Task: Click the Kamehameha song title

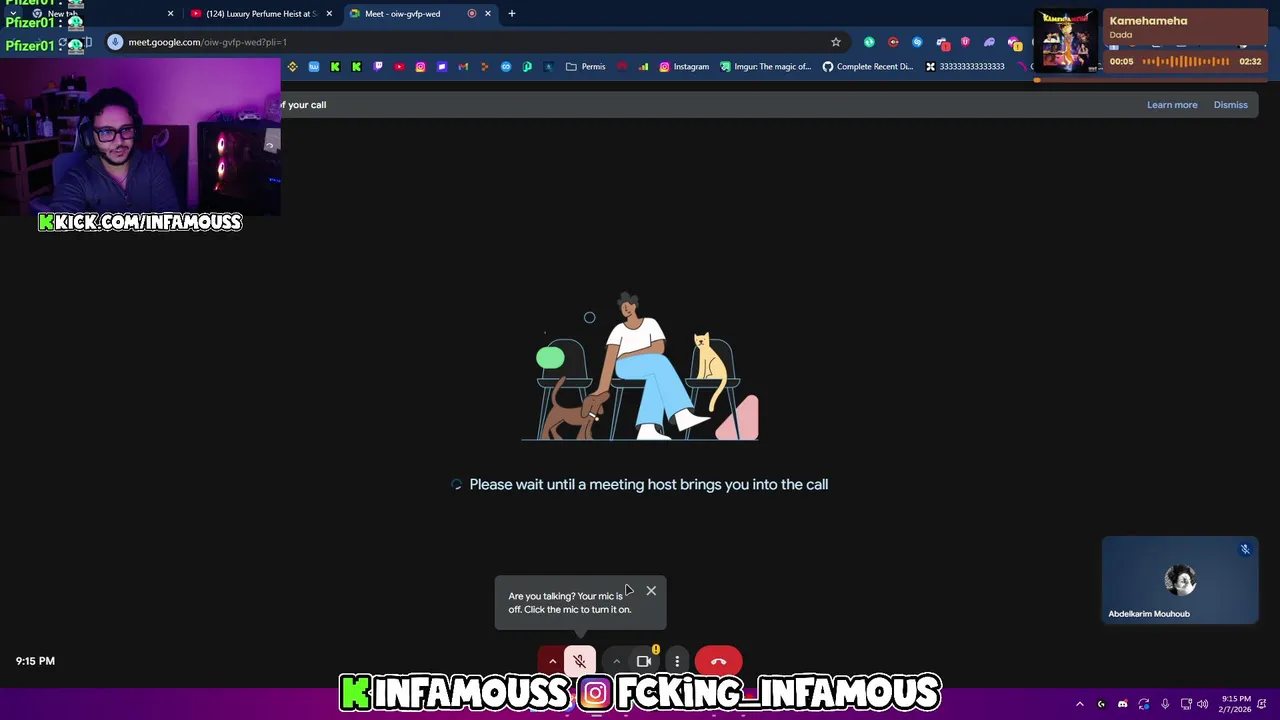Action: (x=1148, y=21)
